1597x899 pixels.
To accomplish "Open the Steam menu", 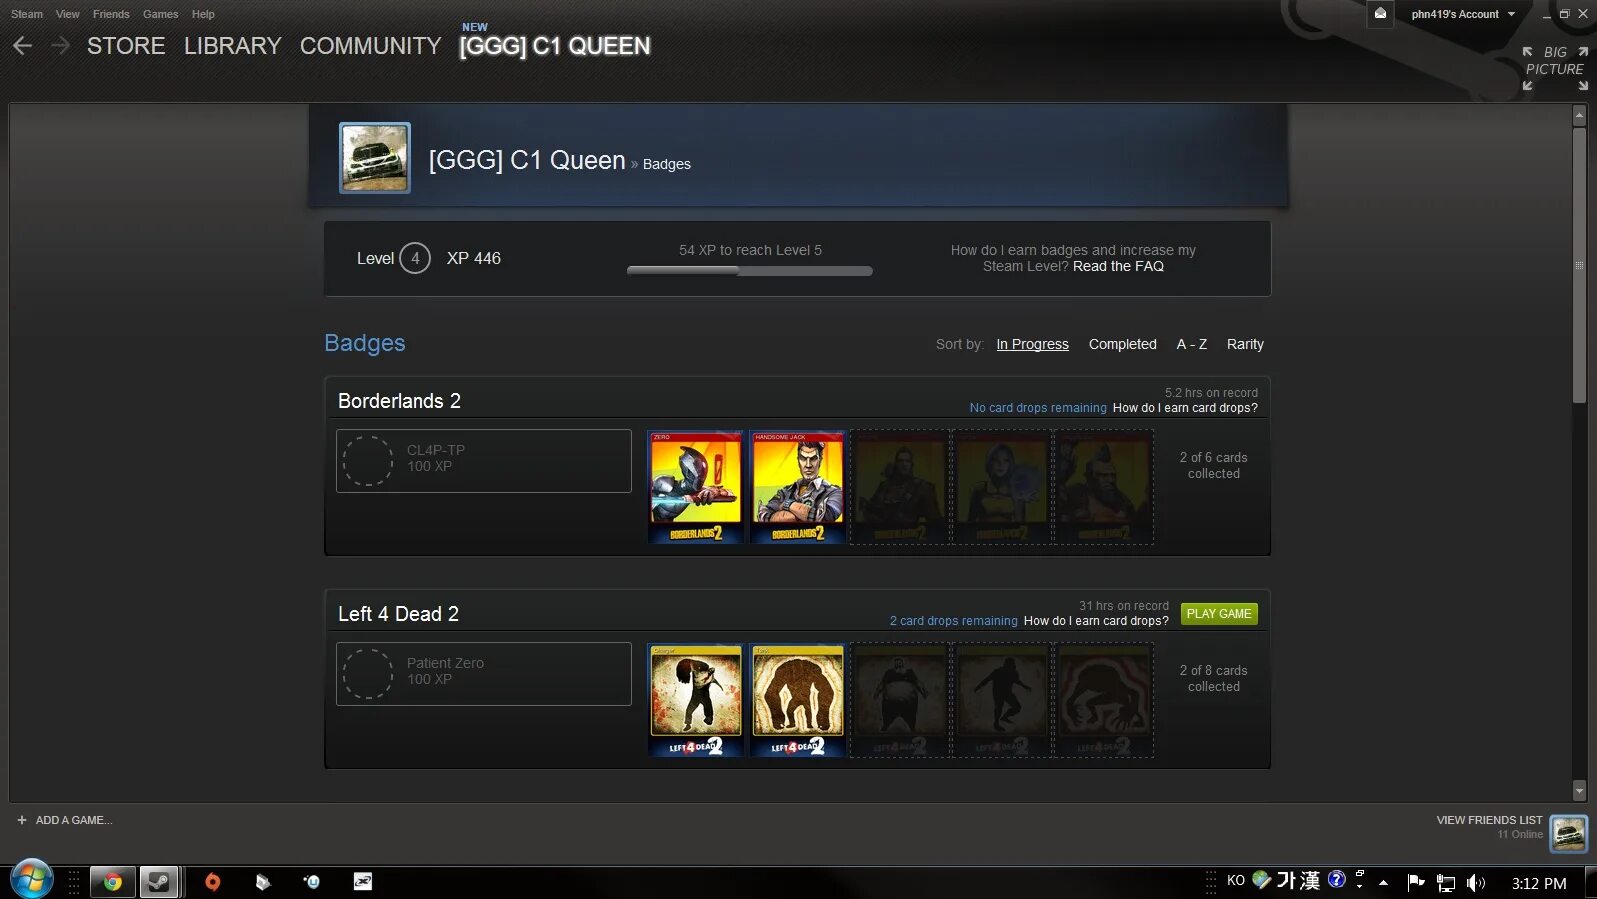I will (27, 14).
